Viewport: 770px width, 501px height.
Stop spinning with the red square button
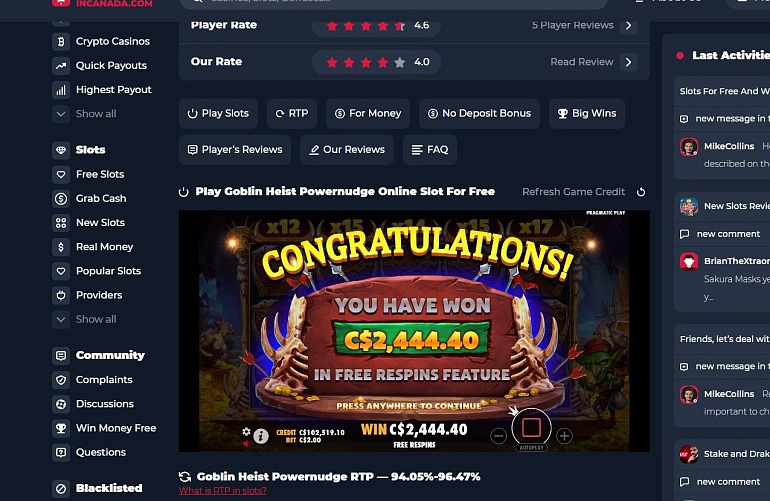point(531,427)
